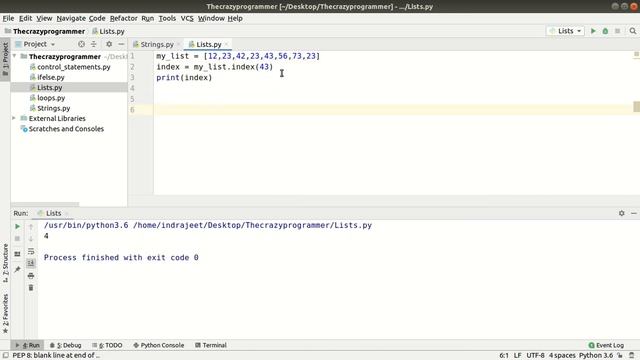Screen dimensions: 640x360
Task: Open the Edit menu
Action: (x=25, y=18)
